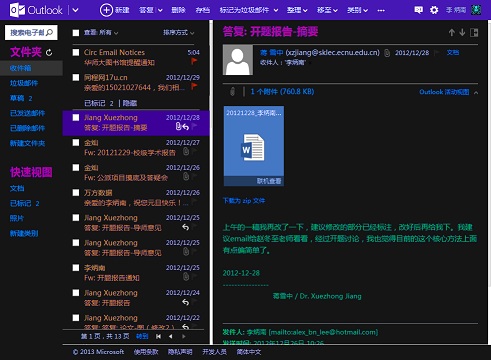Screen dimensions: 491x360
Task: Expand the 答复 reply options arrow
Action: (x=160, y=10)
